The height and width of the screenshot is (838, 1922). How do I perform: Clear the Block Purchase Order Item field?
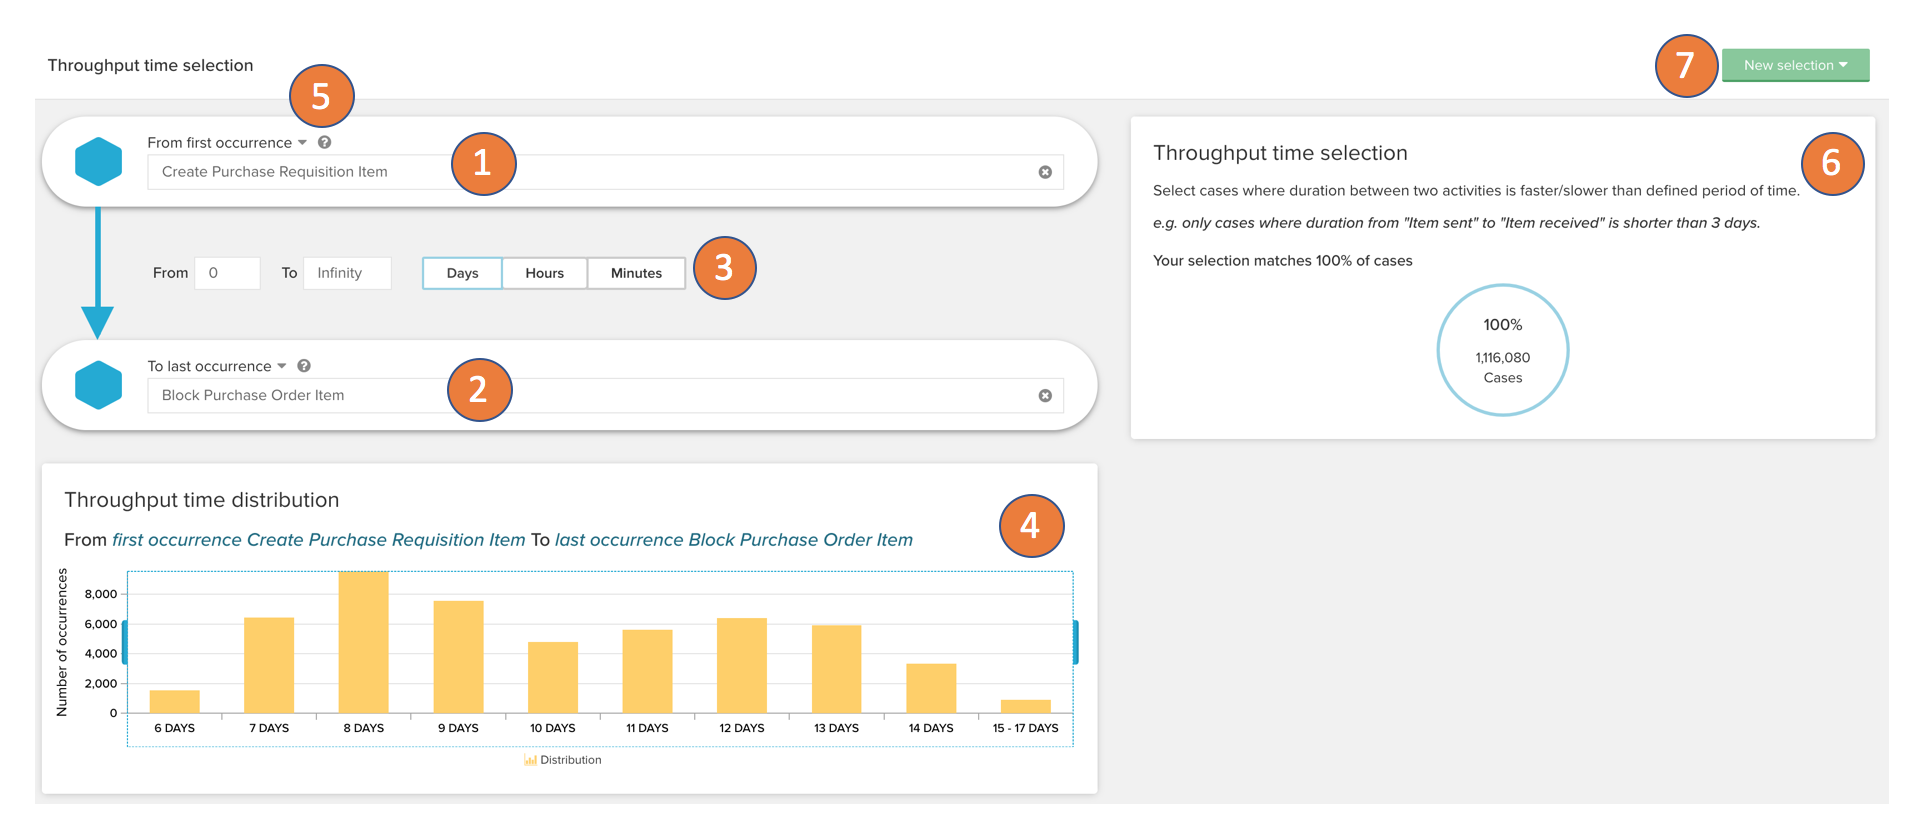point(1045,396)
